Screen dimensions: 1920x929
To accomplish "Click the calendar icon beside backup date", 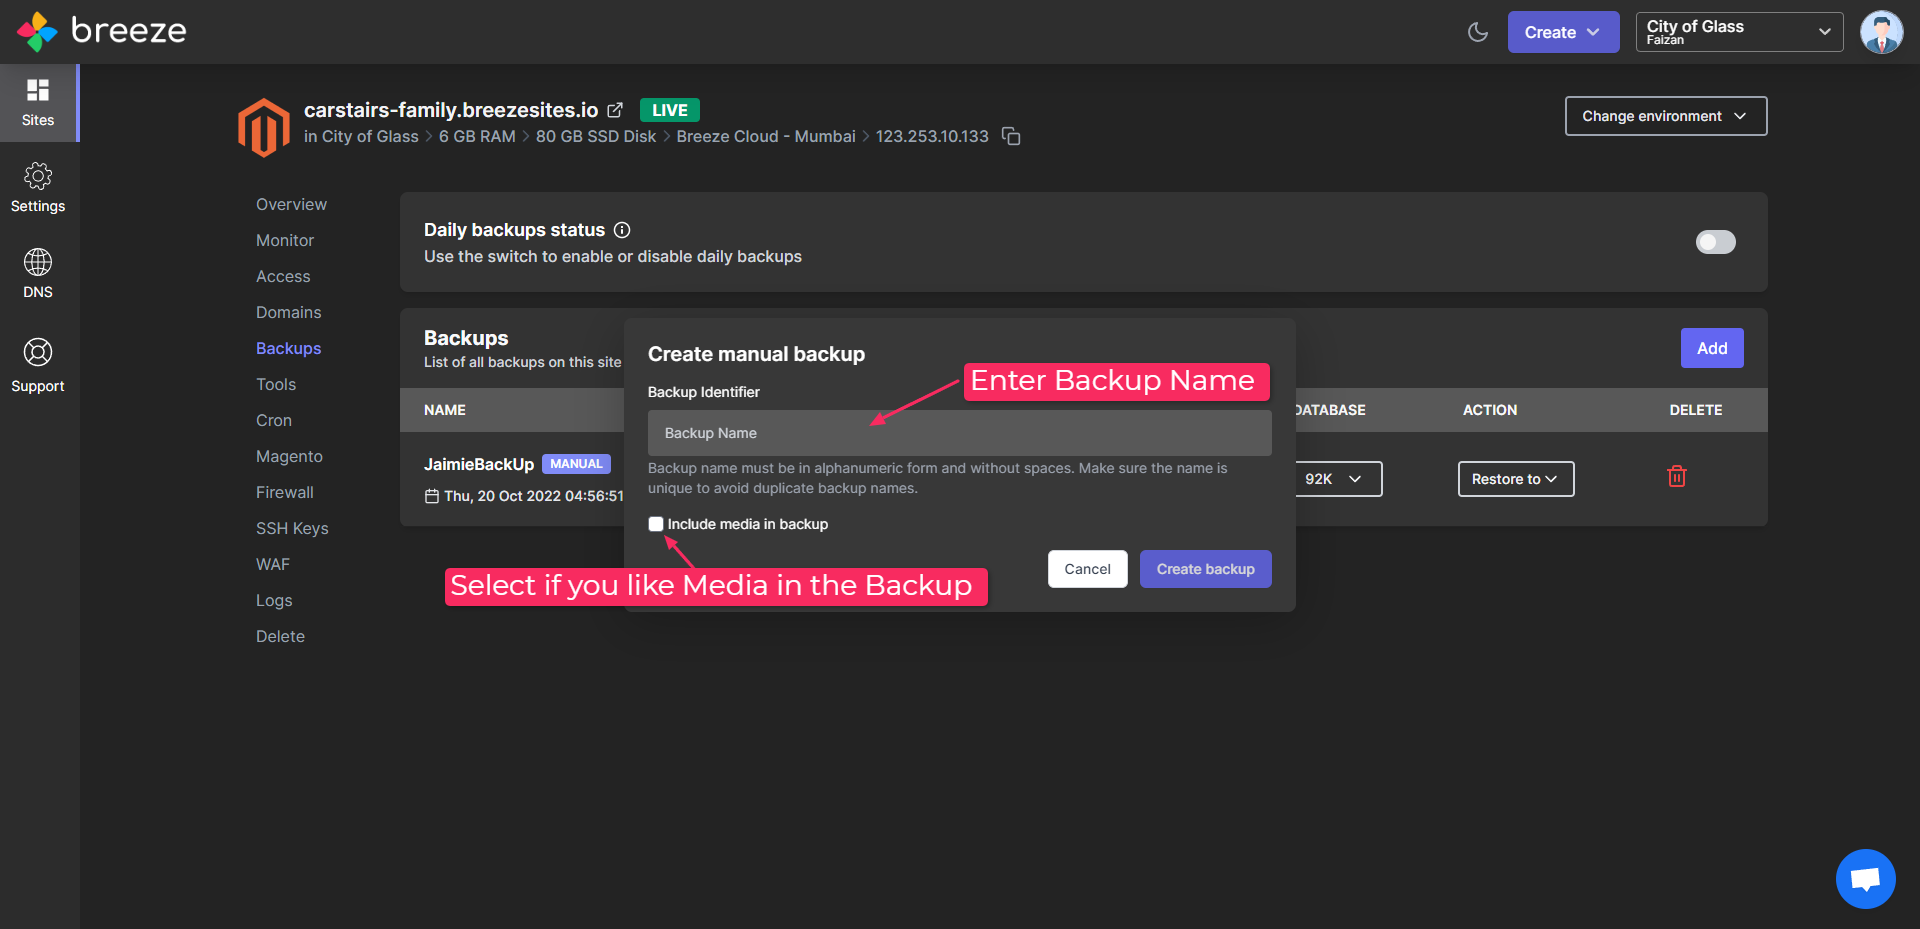I will [432, 496].
